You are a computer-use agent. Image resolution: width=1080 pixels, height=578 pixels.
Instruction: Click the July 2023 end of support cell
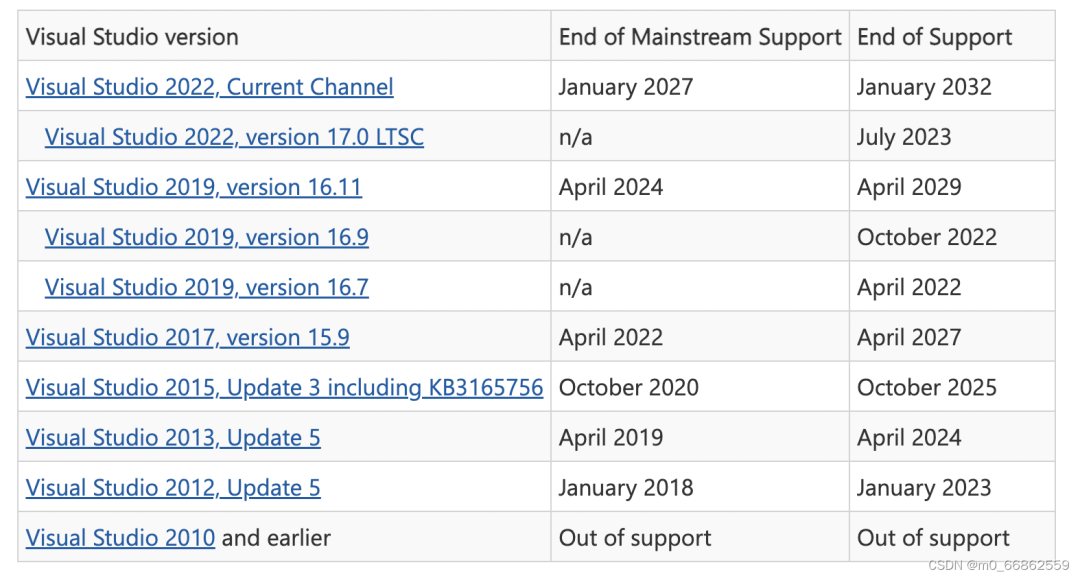click(x=904, y=137)
